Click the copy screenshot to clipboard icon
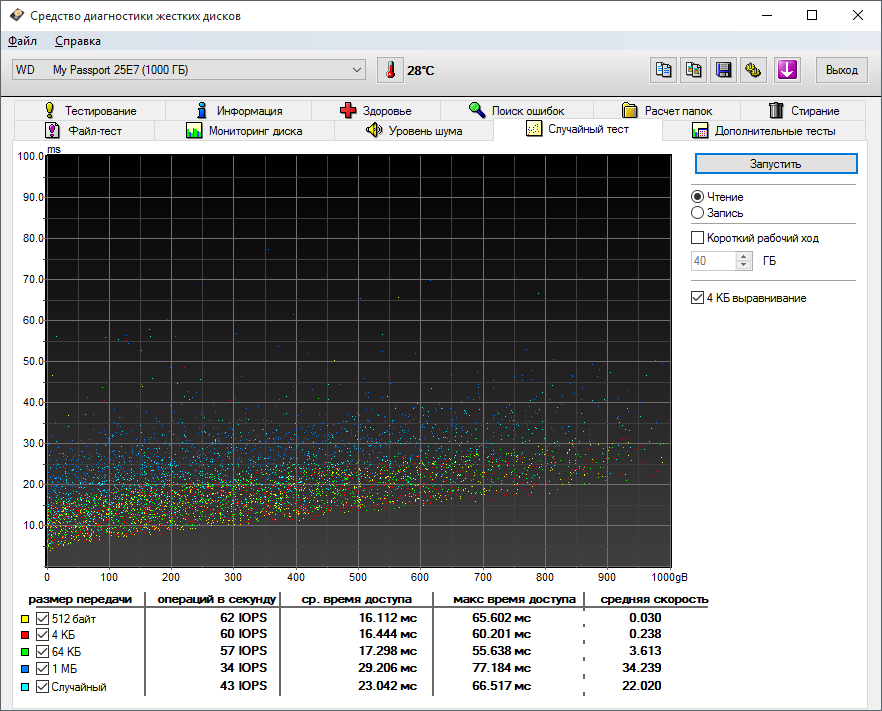Image resolution: width=882 pixels, height=711 pixels. coord(693,70)
